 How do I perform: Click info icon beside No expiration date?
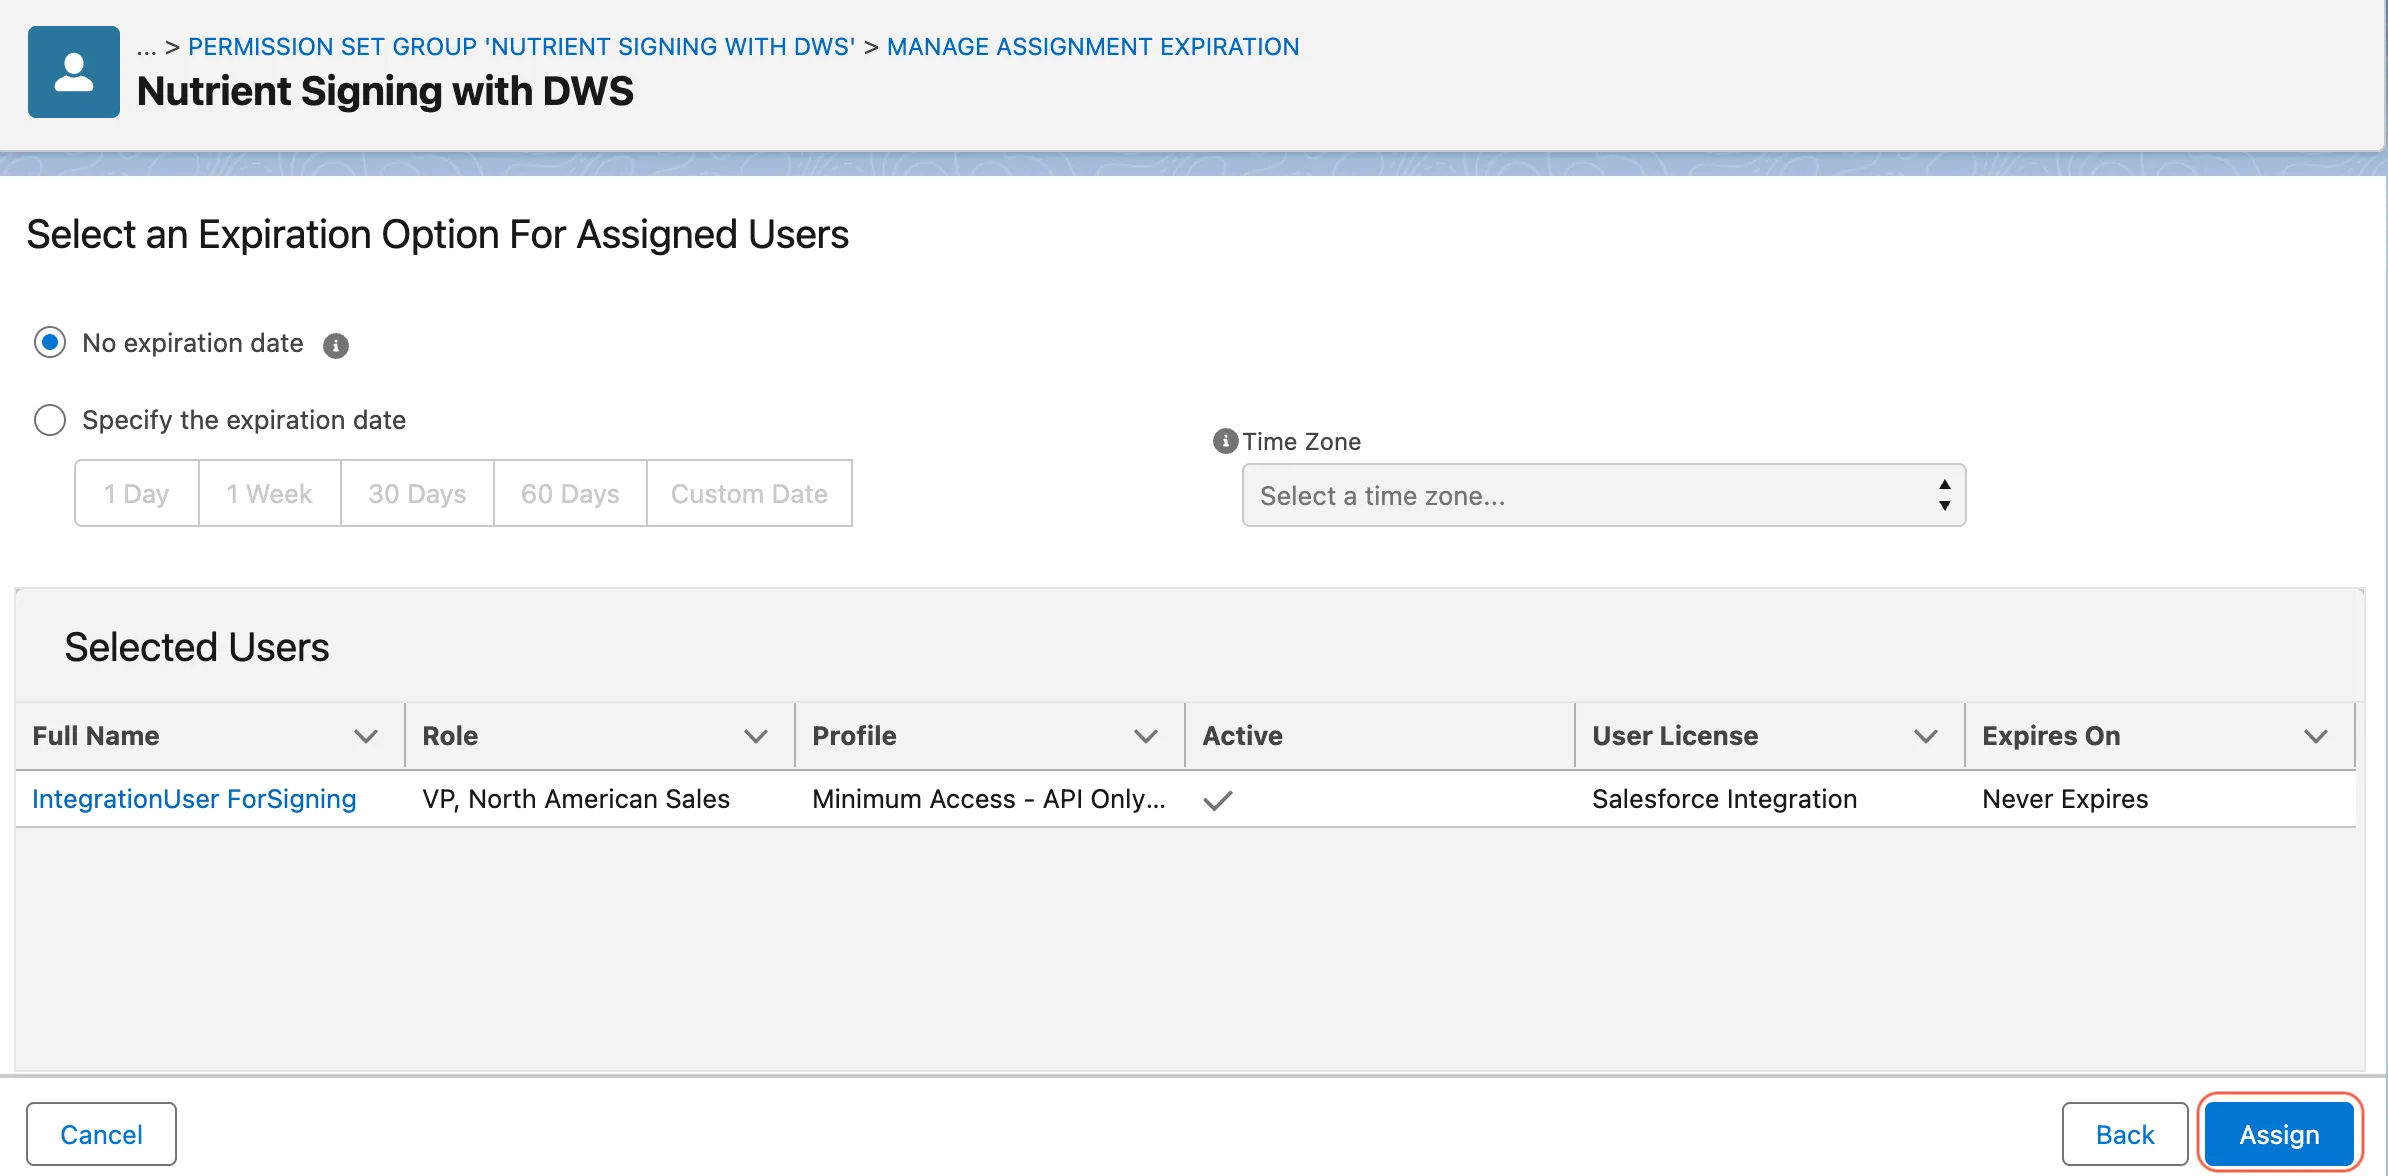pyautogui.click(x=336, y=345)
